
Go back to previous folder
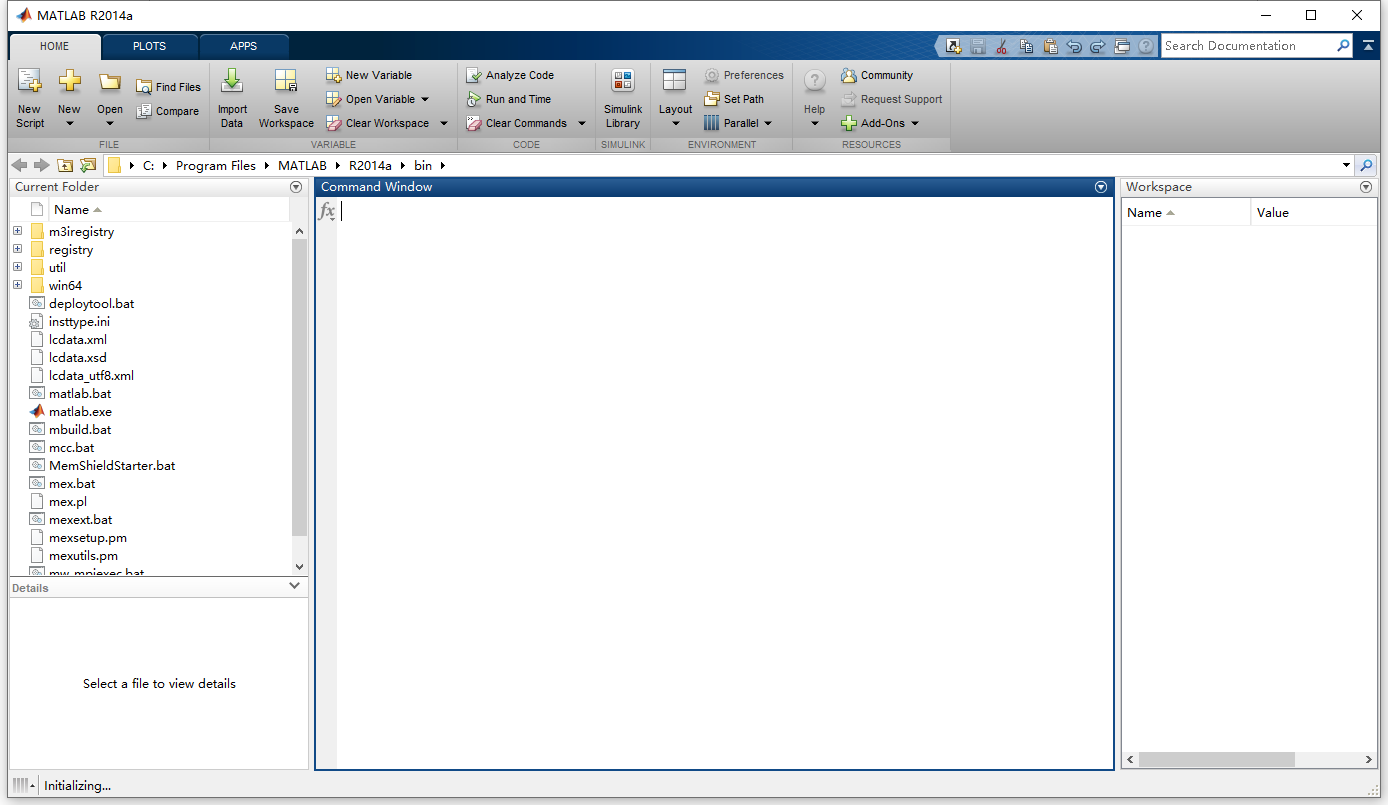(x=19, y=165)
